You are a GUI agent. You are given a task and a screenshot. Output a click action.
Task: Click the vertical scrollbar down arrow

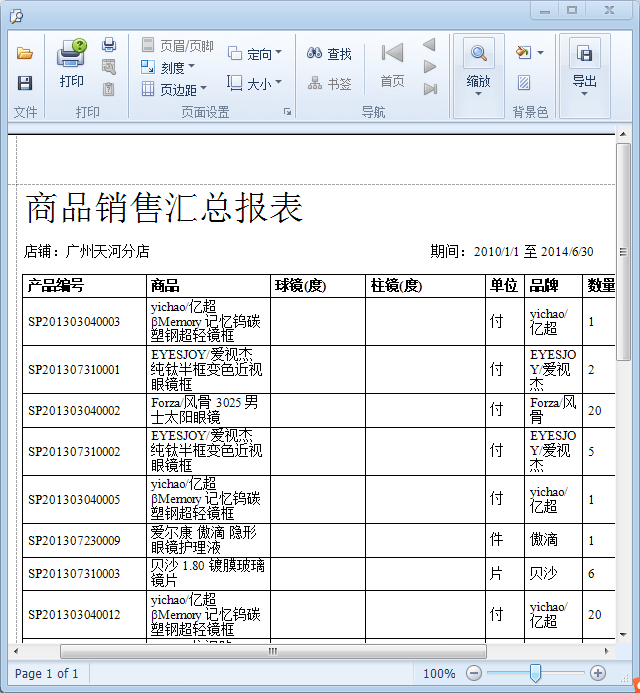[623, 635]
